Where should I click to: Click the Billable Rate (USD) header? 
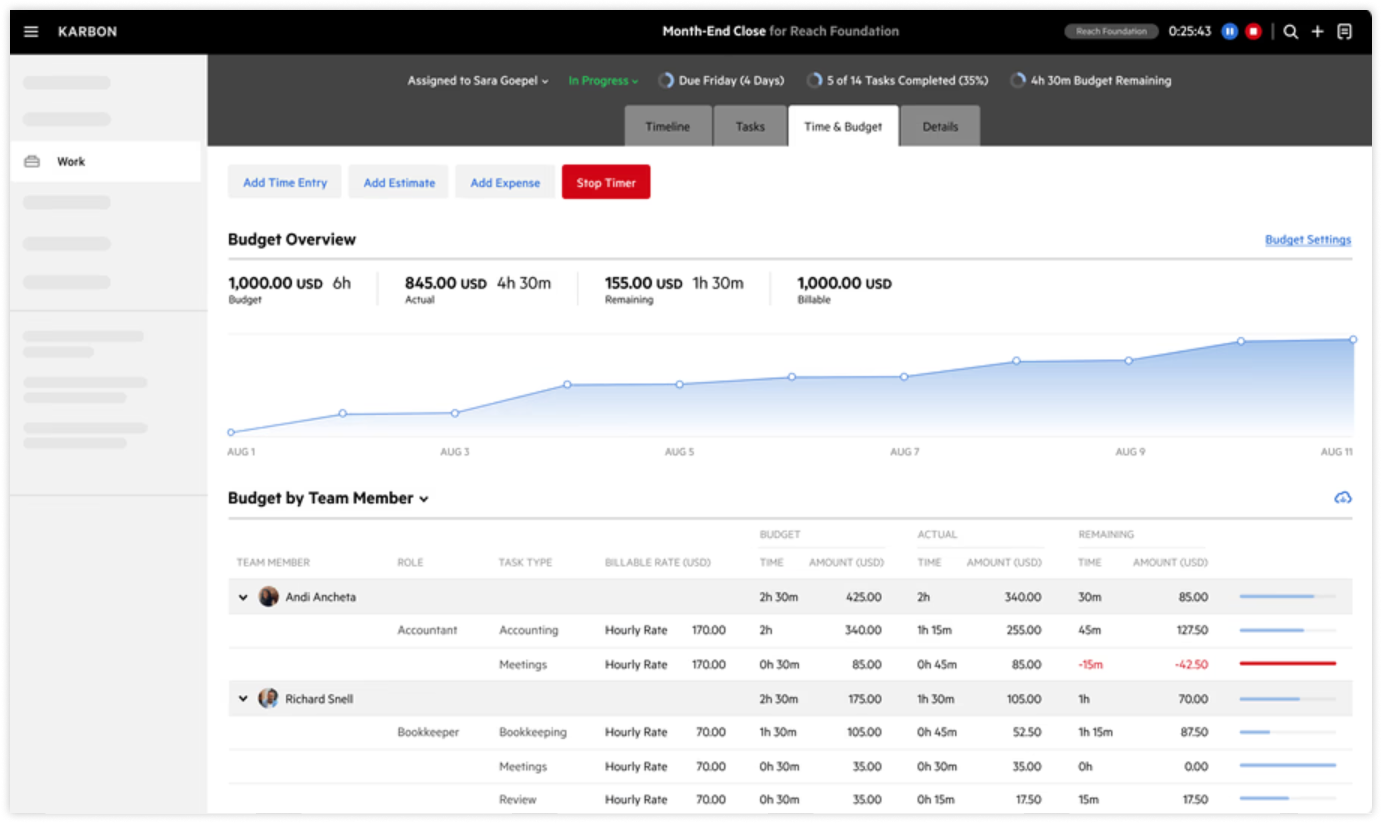(x=658, y=563)
